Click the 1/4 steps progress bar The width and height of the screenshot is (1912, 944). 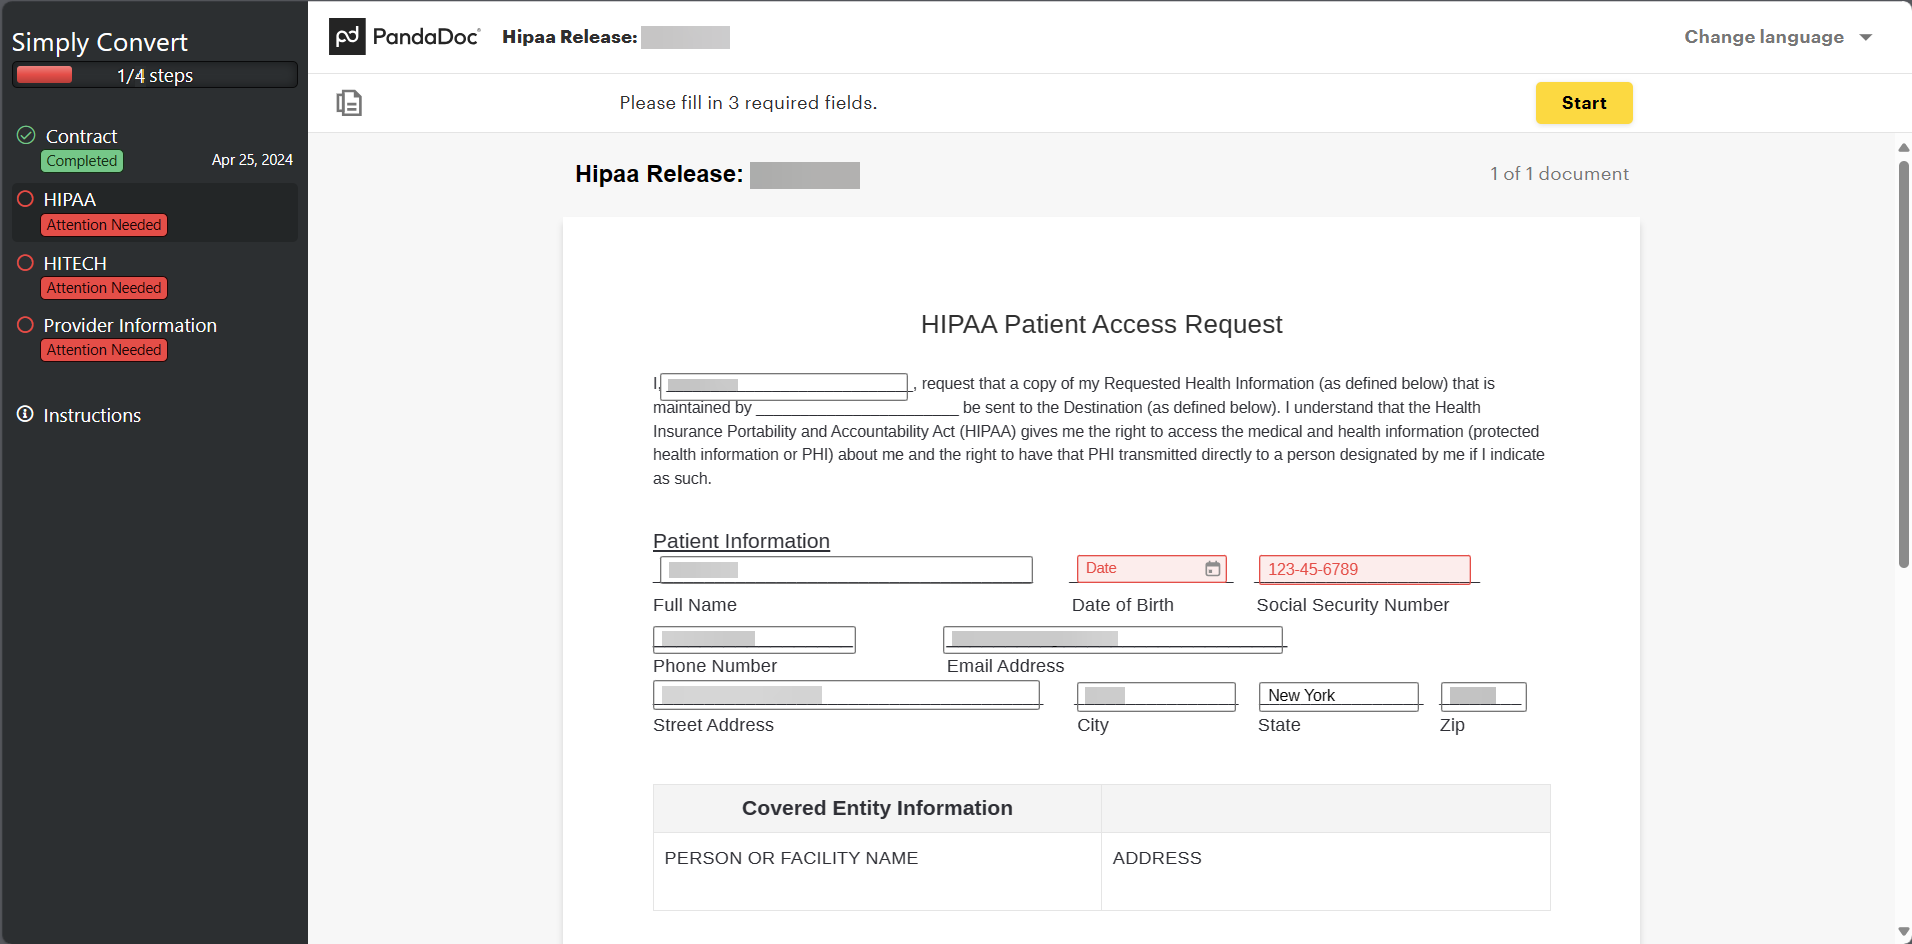point(155,75)
